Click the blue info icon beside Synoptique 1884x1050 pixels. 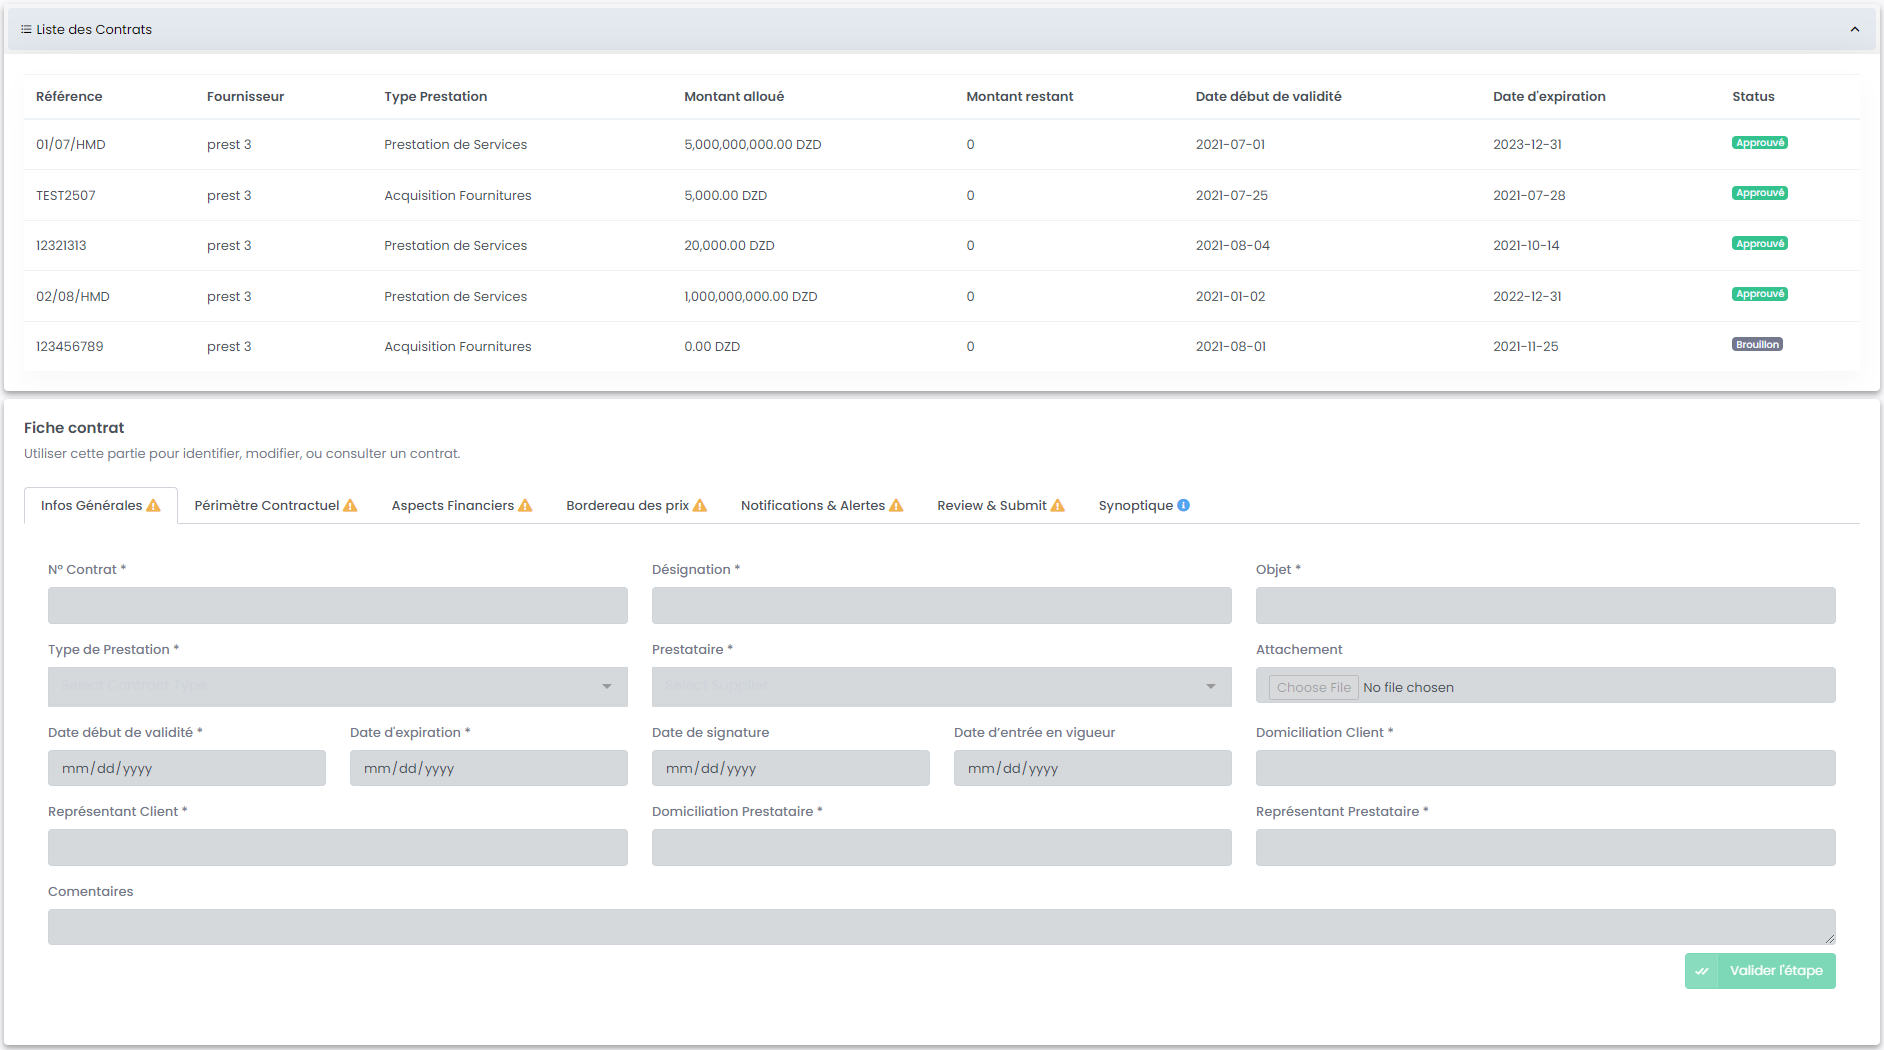coord(1183,505)
